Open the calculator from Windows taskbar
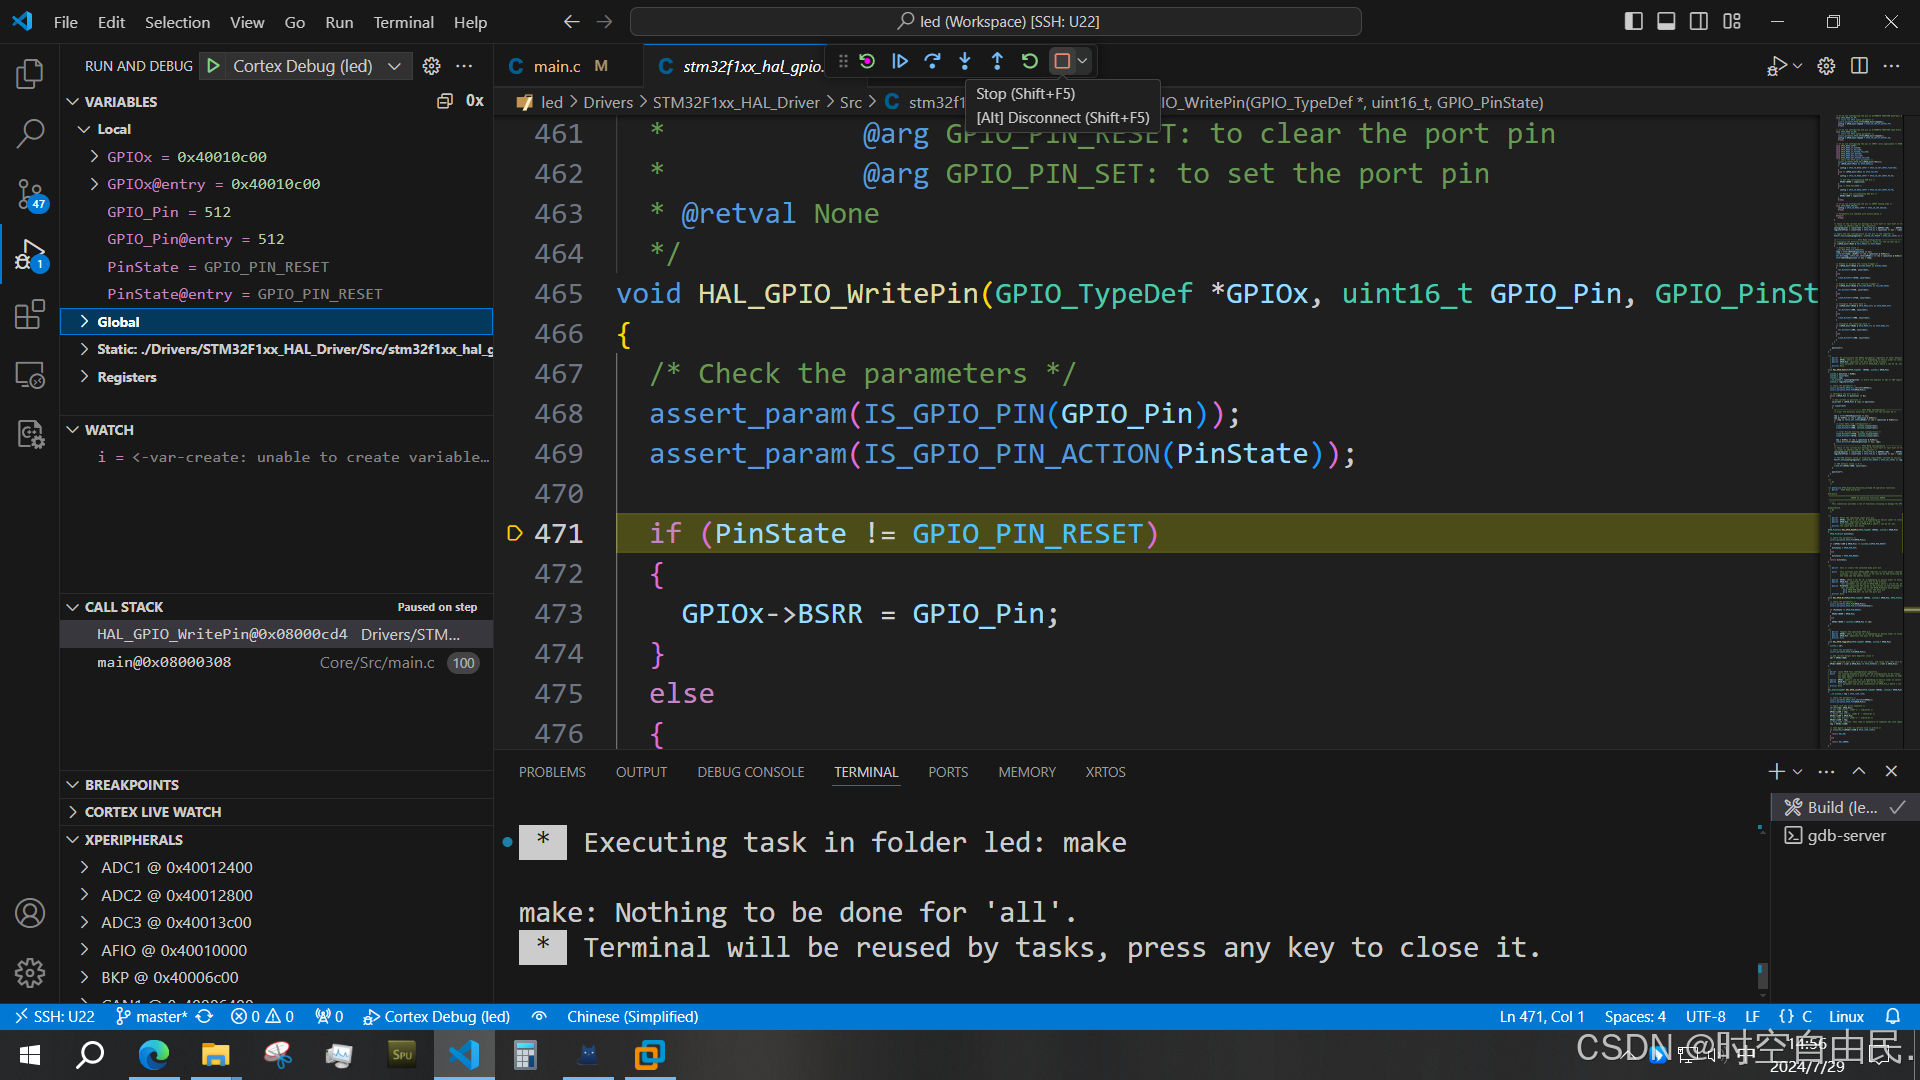1920x1080 pixels. click(x=525, y=1055)
